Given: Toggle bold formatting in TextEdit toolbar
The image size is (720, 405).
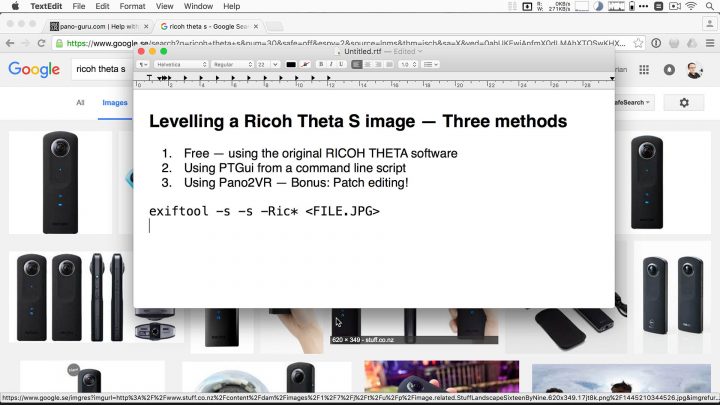Looking at the screenshot, I should click(323, 64).
